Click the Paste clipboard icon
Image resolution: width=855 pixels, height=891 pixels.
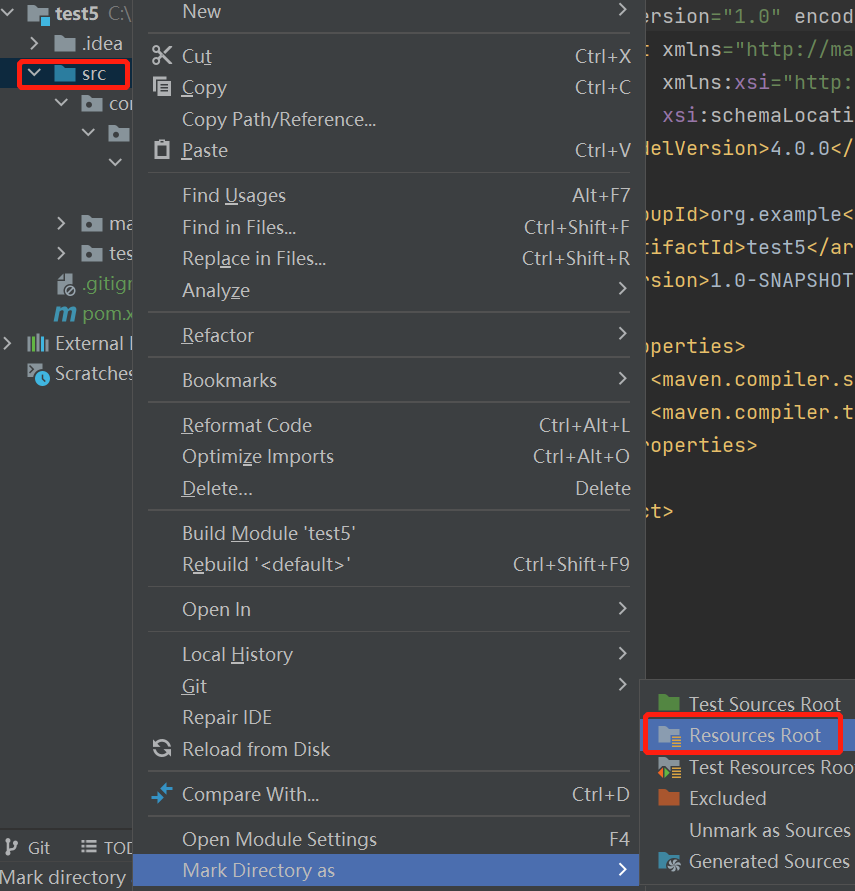162,149
